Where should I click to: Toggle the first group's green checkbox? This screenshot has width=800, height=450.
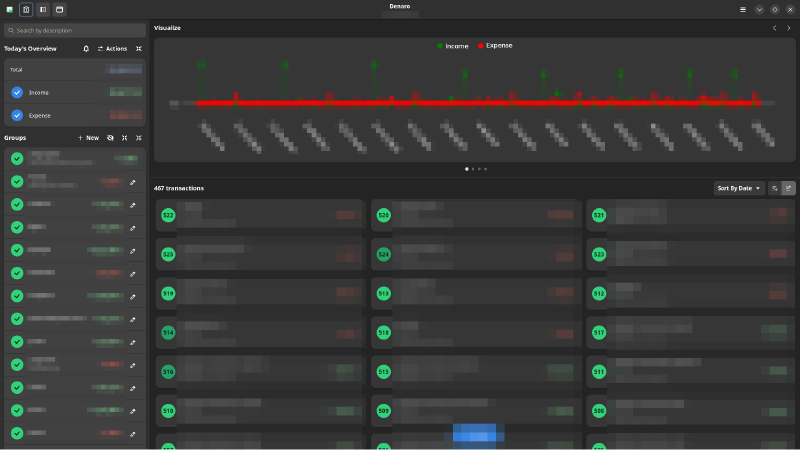click(x=17, y=159)
